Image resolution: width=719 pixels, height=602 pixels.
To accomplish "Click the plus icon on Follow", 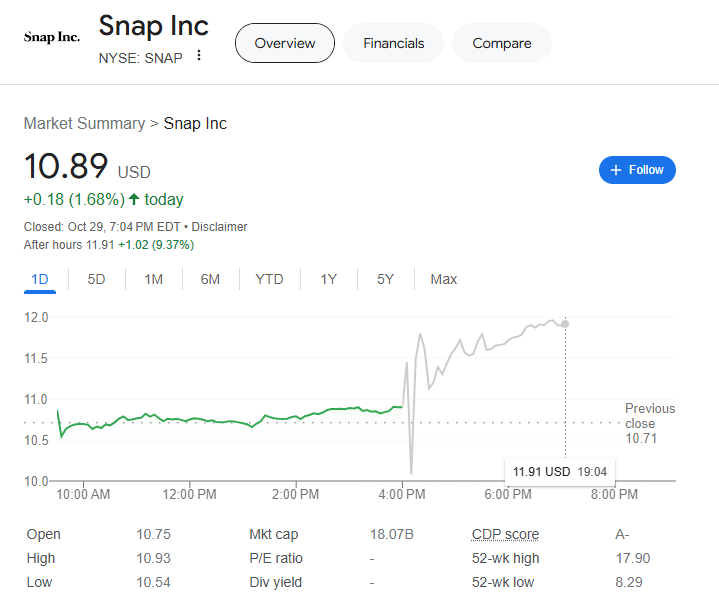I will (x=616, y=170).
